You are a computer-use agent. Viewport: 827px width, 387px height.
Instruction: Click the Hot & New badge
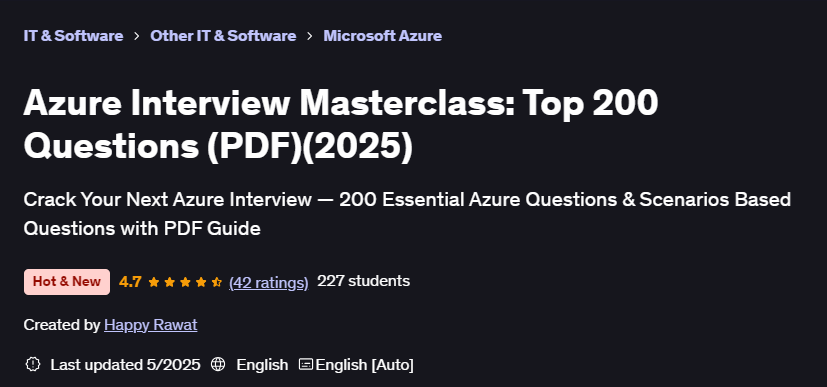pos(67,282)
